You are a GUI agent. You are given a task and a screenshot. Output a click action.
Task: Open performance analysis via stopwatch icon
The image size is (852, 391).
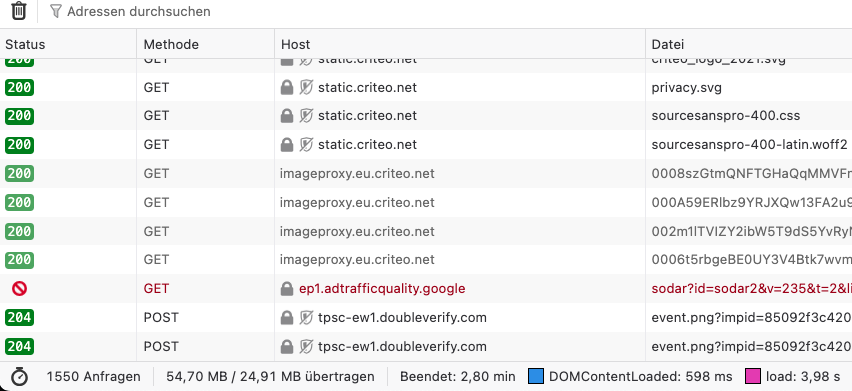[20, 376]
